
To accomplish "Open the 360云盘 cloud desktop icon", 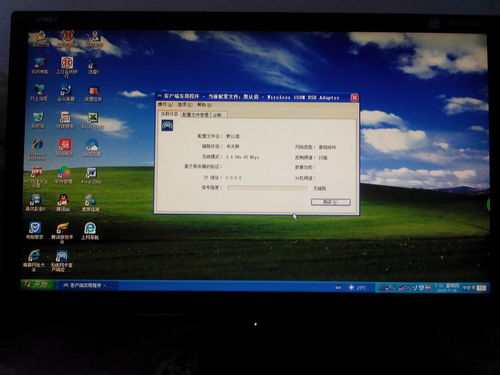I will tap(92, 148).
